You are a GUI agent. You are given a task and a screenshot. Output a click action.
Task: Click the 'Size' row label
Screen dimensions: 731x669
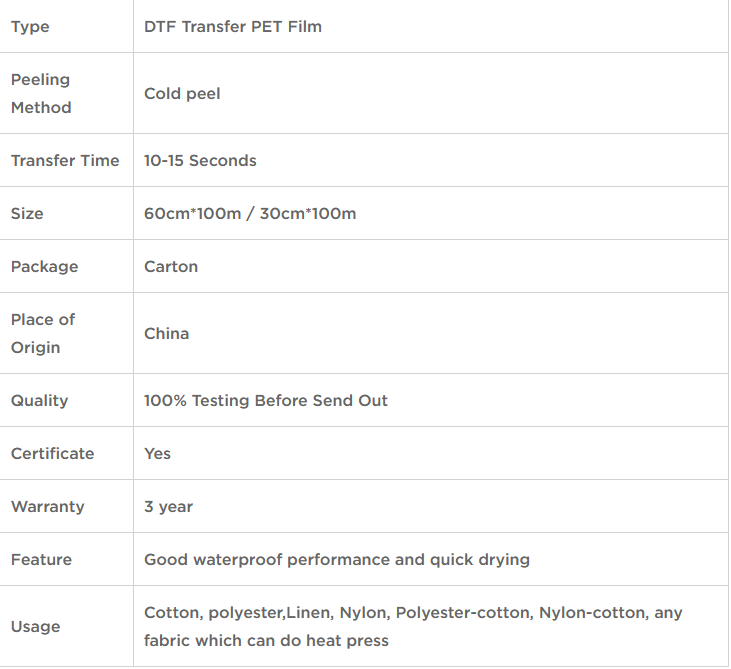click(x=27, y=214)
